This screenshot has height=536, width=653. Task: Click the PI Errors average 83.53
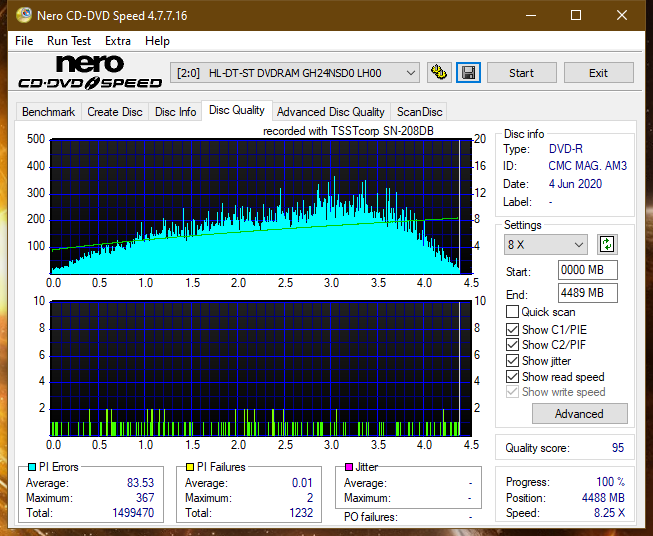140,483
